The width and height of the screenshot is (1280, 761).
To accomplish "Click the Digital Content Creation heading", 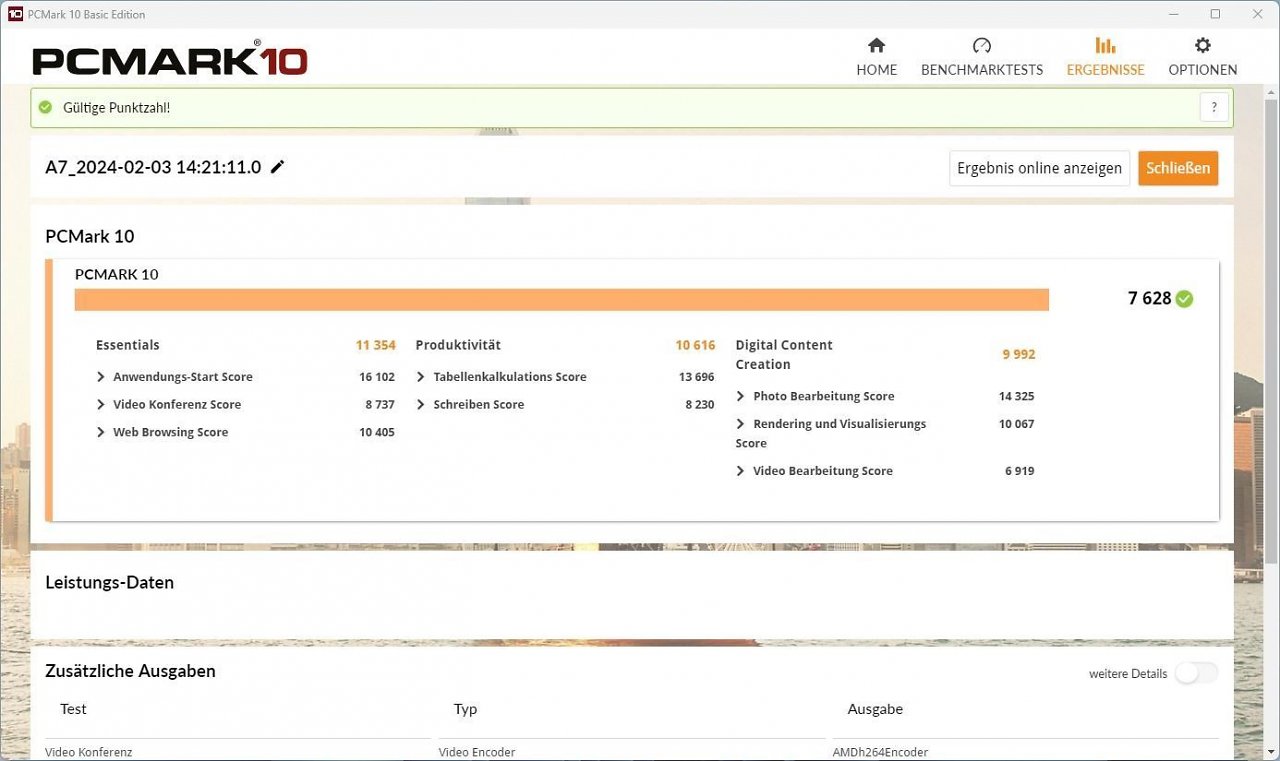I will click(x=784, y=354).
